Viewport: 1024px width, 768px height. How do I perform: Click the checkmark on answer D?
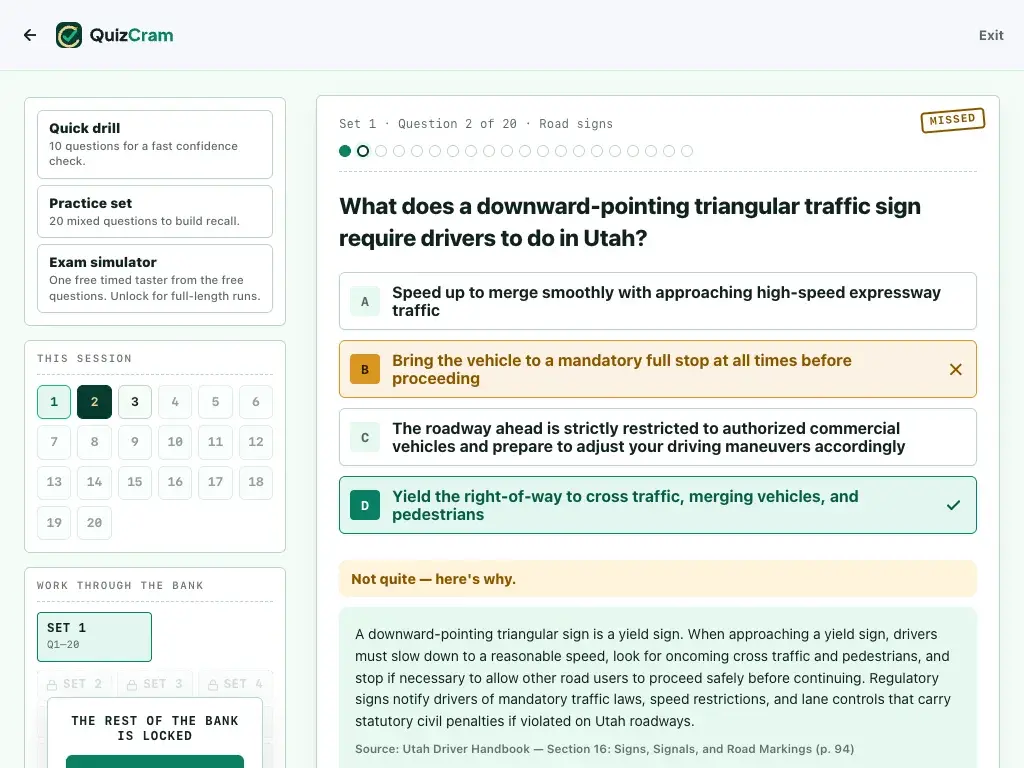point(953,505)
